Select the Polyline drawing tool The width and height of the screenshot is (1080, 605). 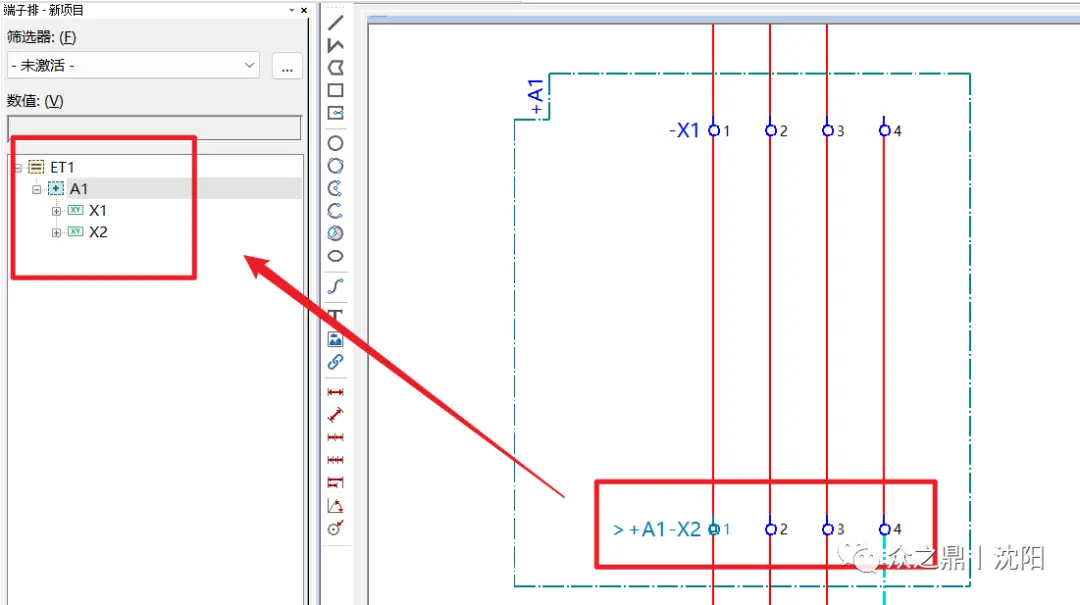coord(335,45)
